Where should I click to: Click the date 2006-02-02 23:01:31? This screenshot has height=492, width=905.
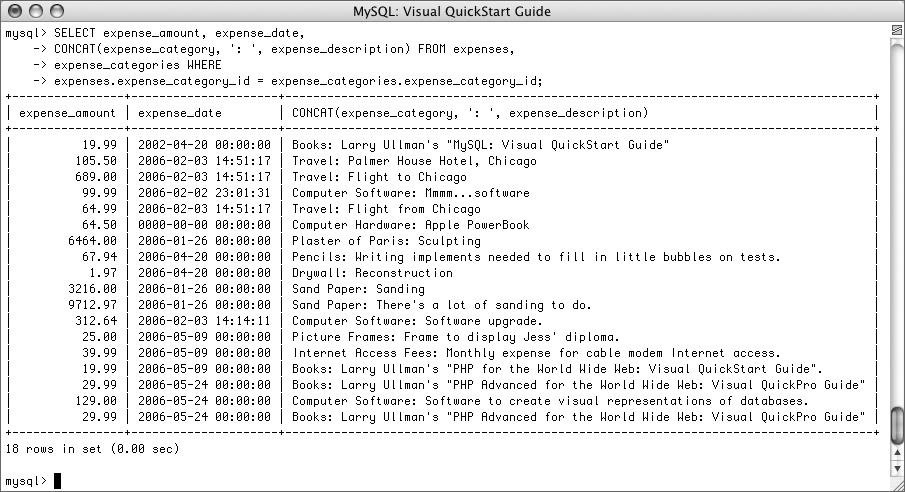click(204, 193)
